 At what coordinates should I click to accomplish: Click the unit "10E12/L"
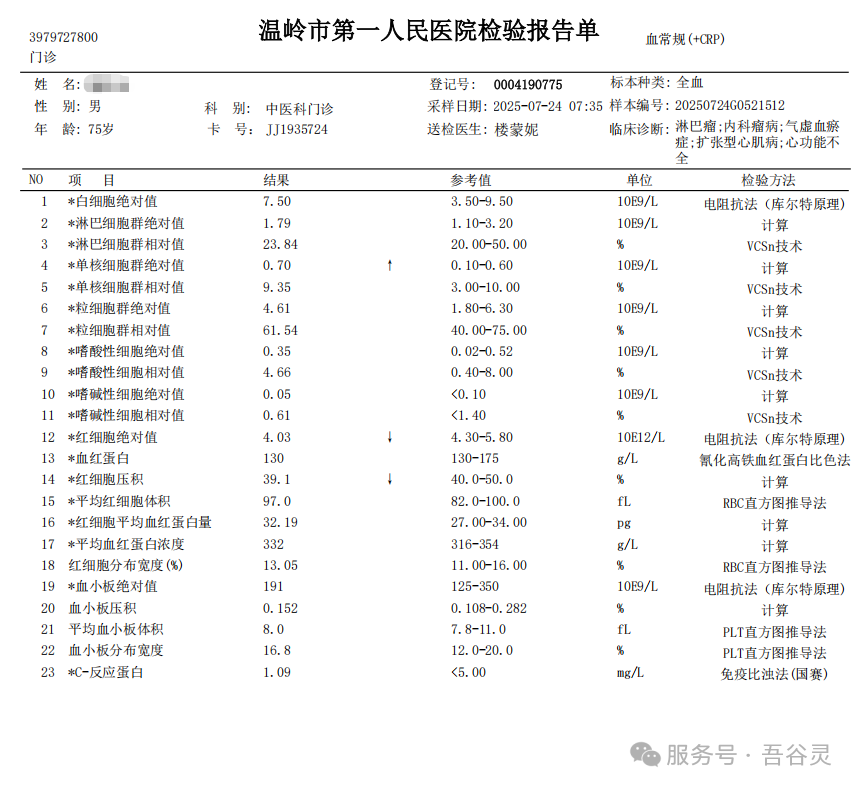point(640,437)
